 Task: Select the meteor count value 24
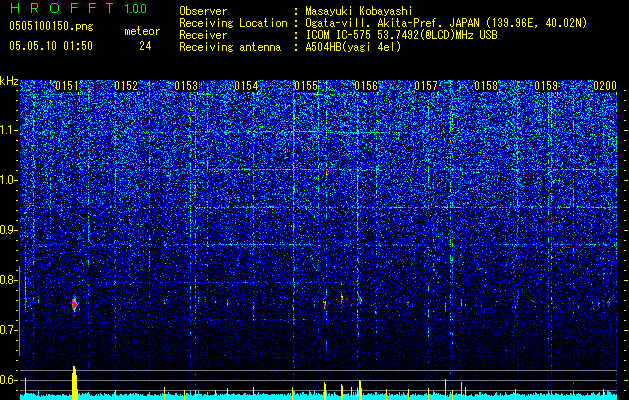pos(145,46)
